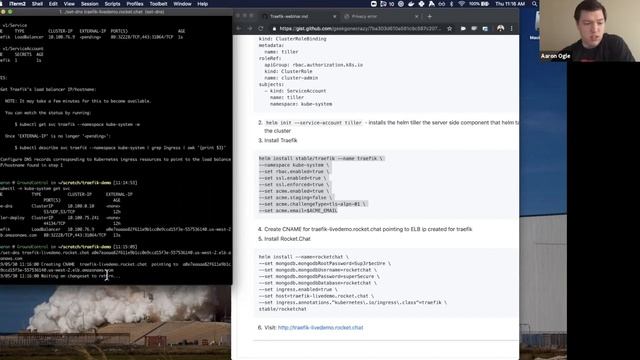This screenshot has width=640, height=360.
Task: Open the Session menu
Action: [89, 4]
